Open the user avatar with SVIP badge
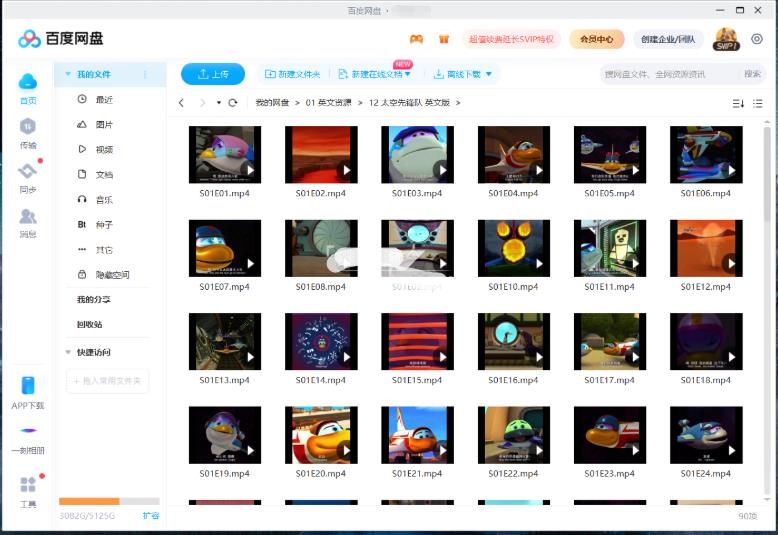Viewport: 778px width, 535px height. pyautogui.click(x=726, y=39)
